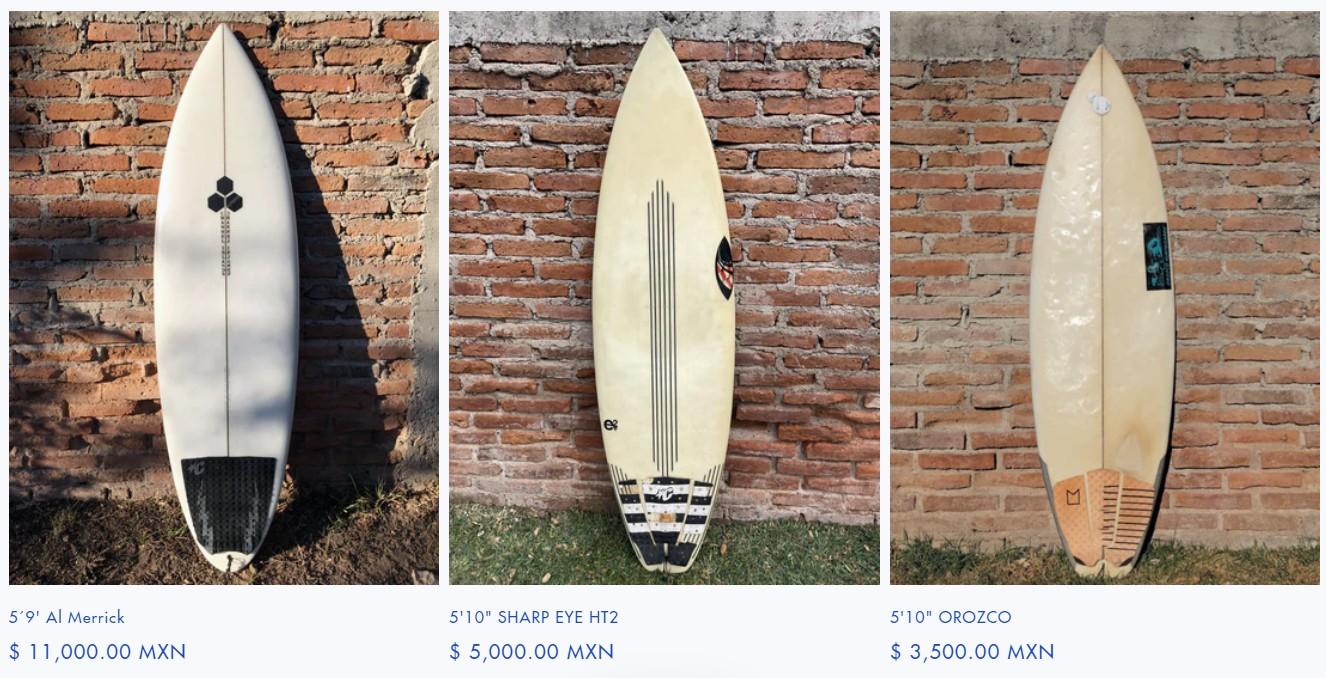Viewport: 1326px width, 678px height.
Task: Click the hexagon logo on Al Merrick board
Action: click(x=226, y=195)
